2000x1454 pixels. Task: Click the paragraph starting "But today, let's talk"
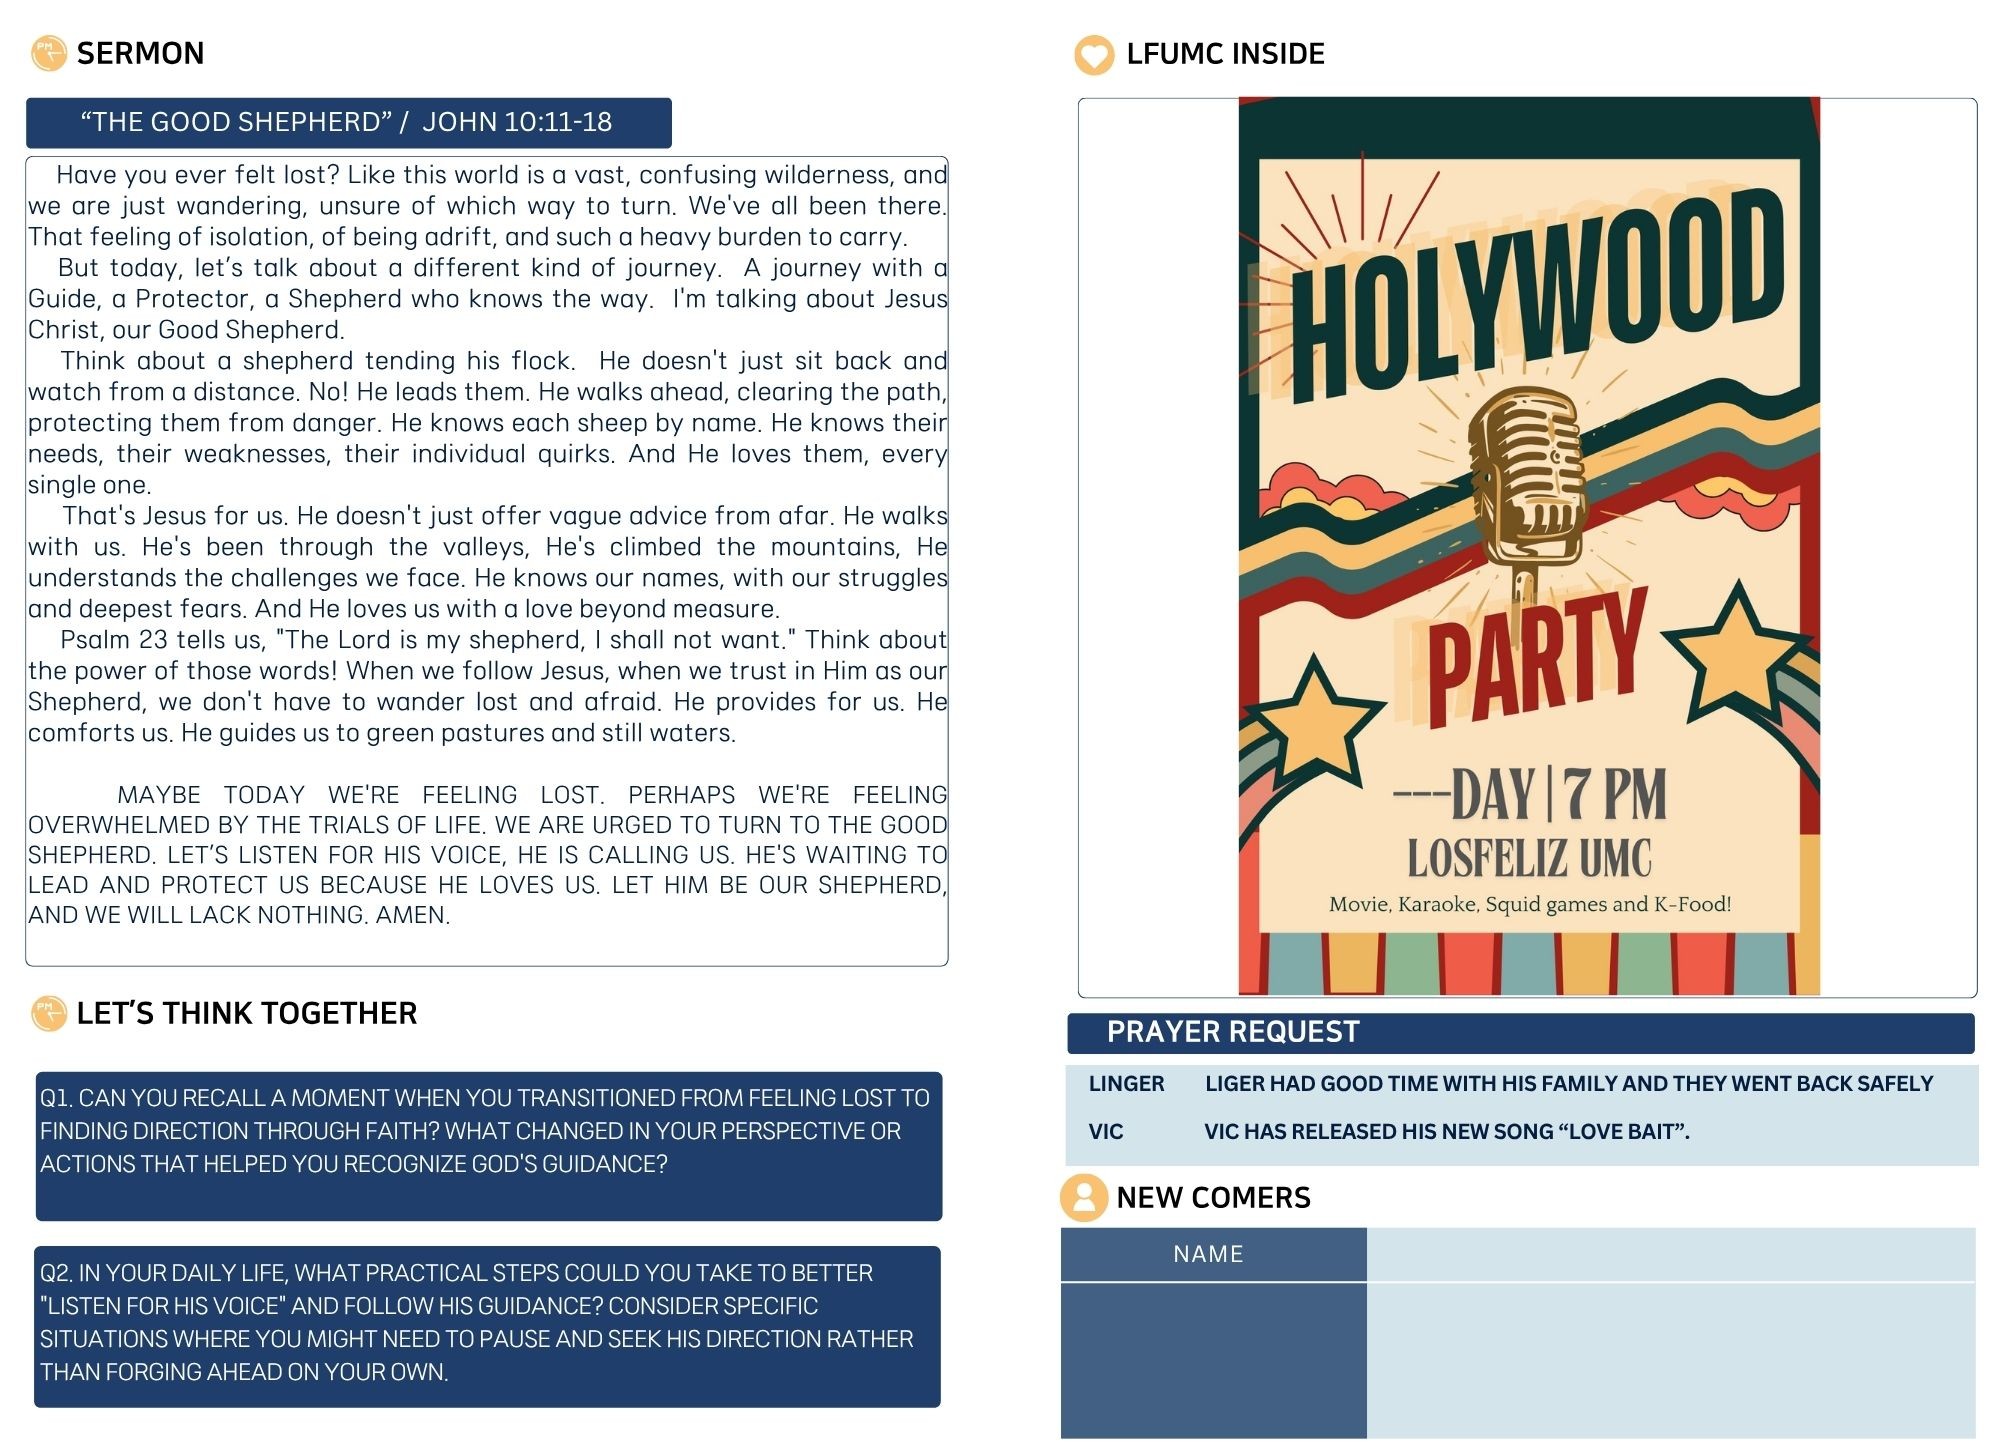pyautogui.click(x=487, y=298)
